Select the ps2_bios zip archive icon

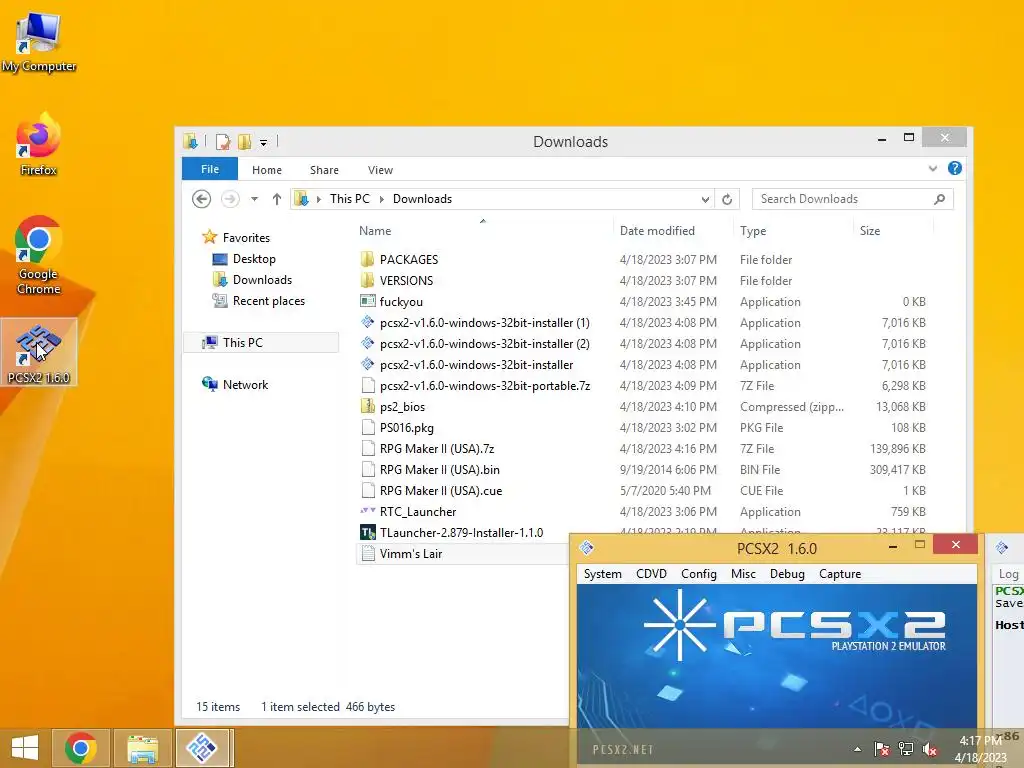pos(368,406)
